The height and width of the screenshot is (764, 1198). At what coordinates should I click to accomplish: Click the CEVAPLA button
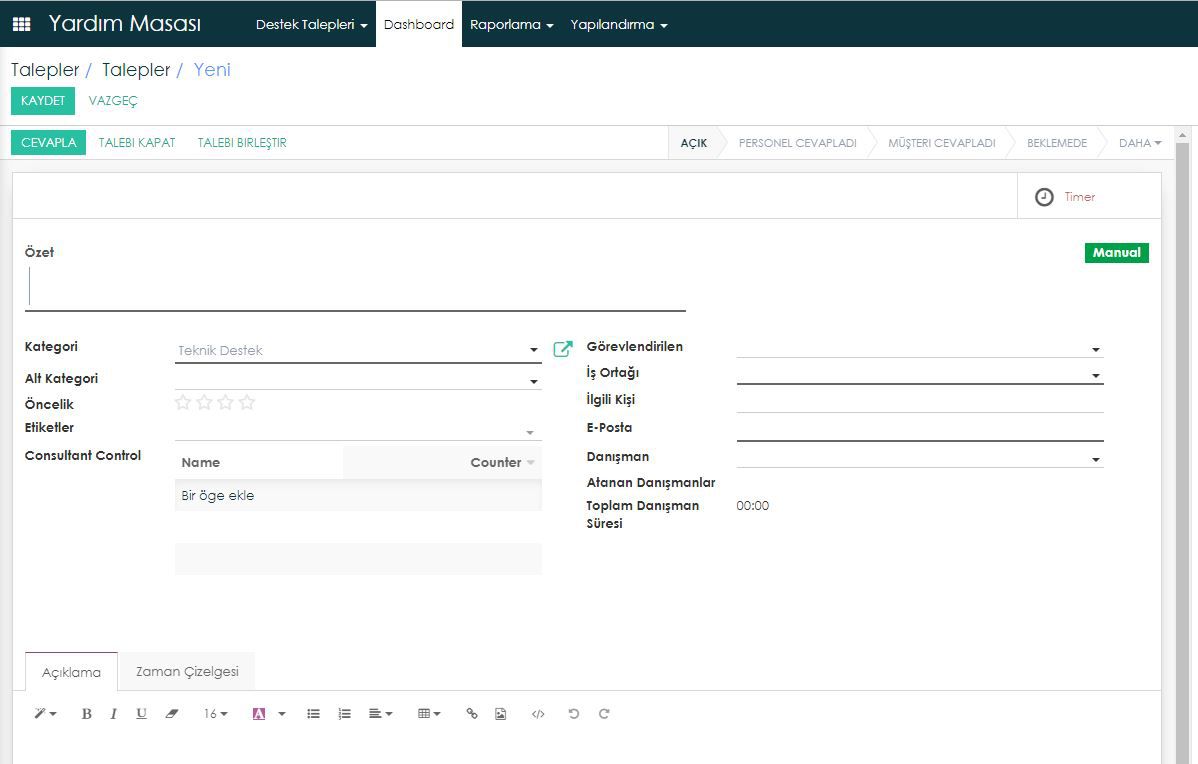pos(49,143)
